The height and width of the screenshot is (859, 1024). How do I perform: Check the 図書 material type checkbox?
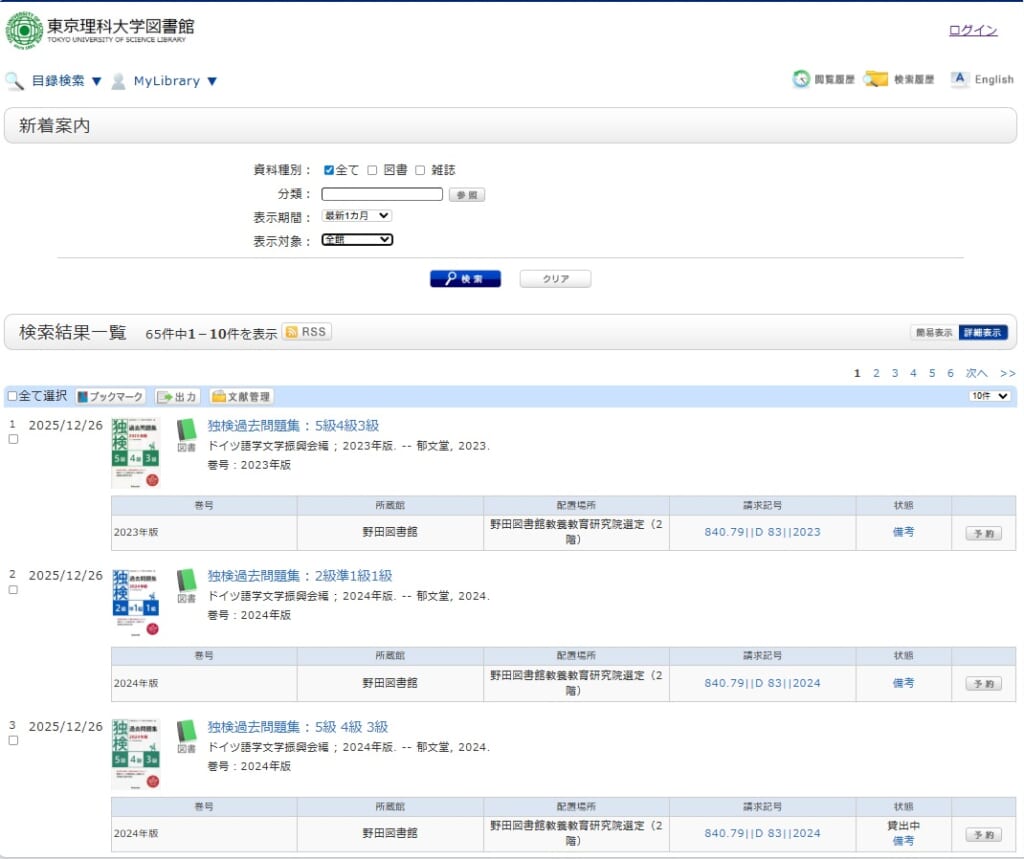point(372,170)
